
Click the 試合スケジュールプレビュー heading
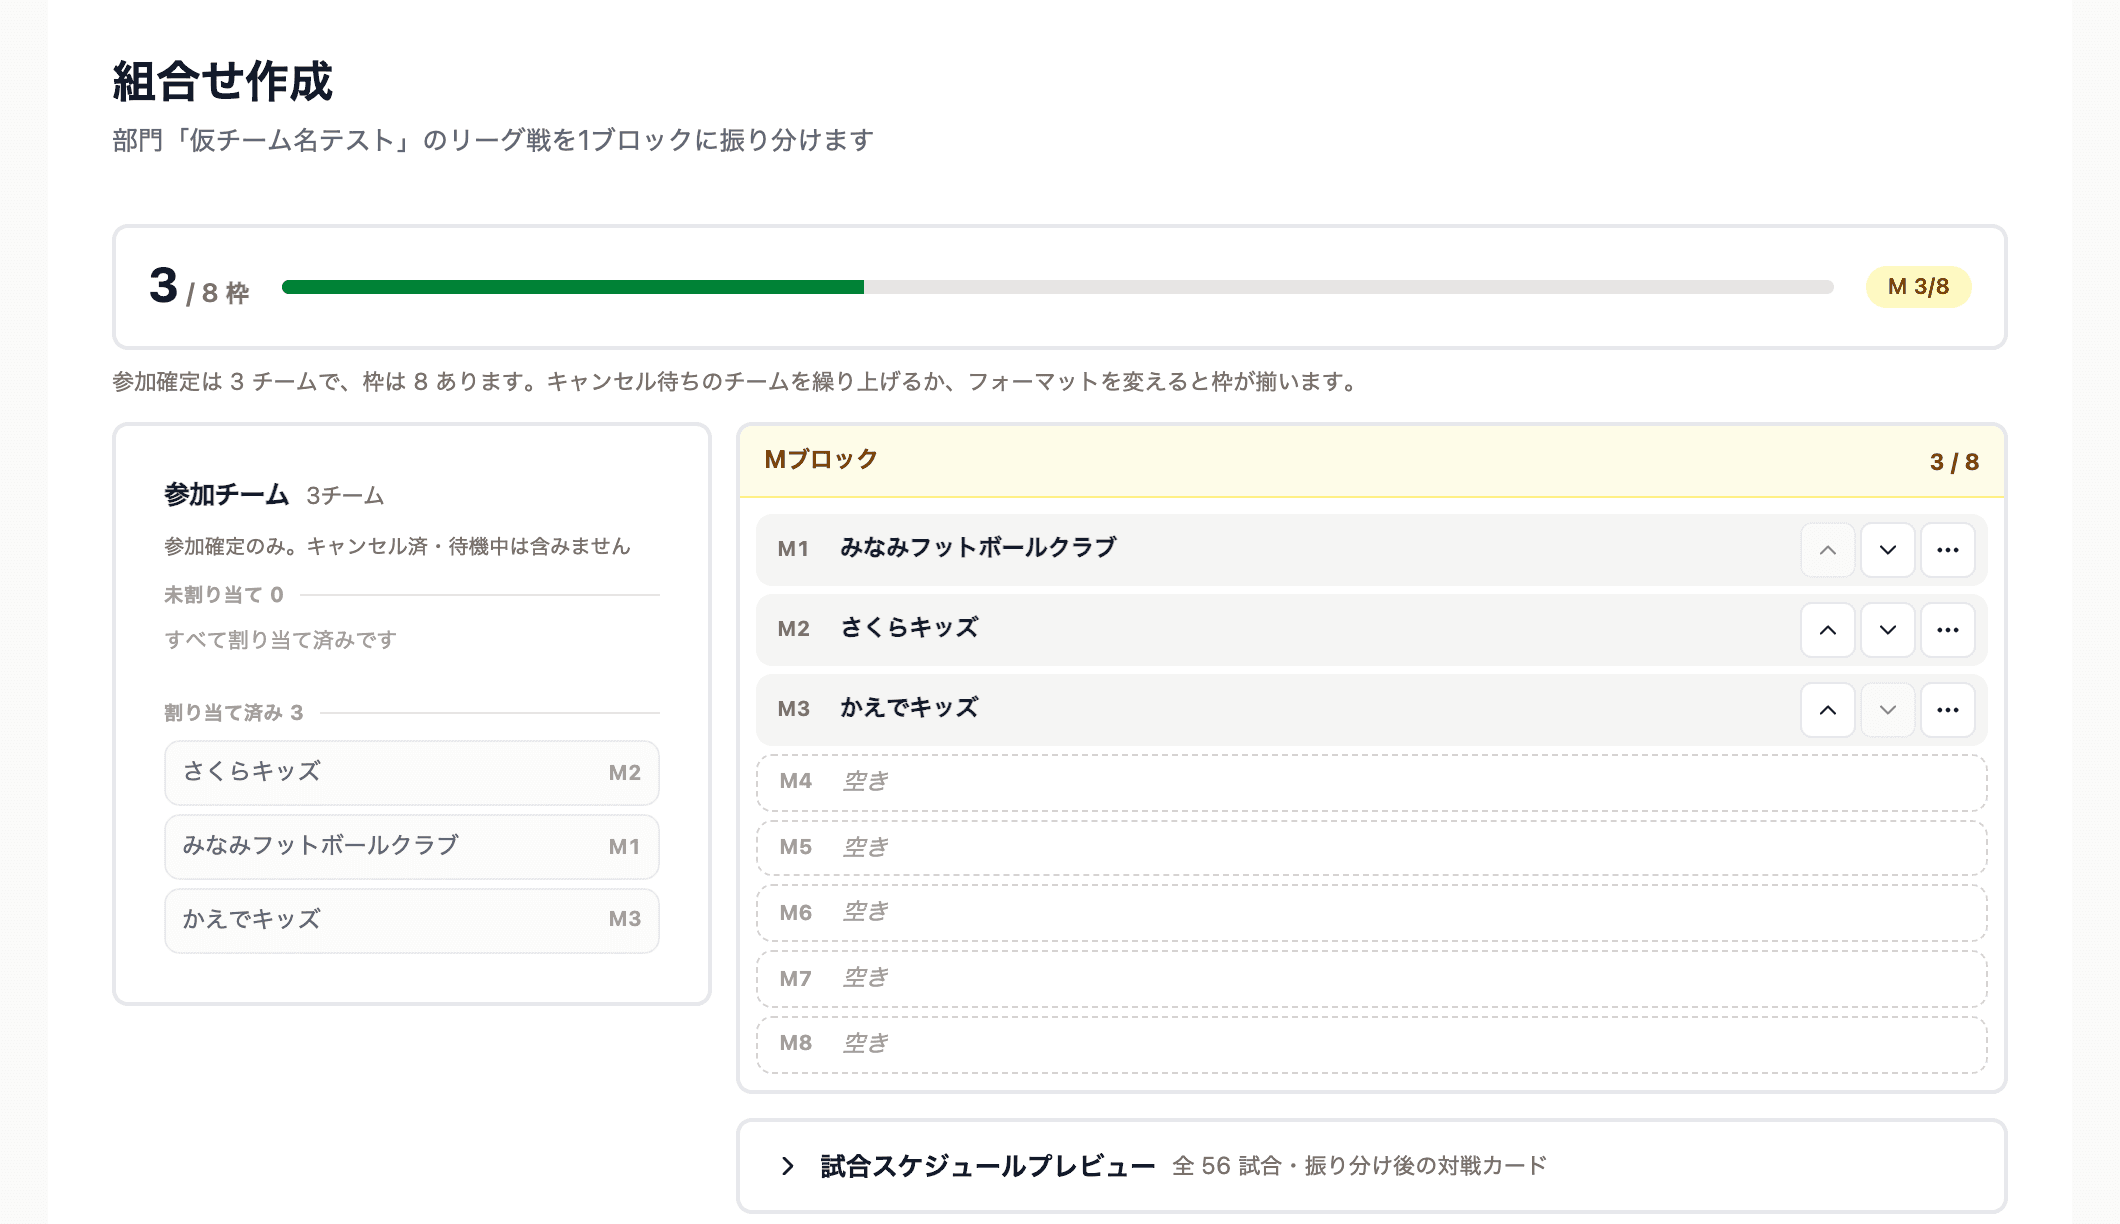tap(988, 1166)
